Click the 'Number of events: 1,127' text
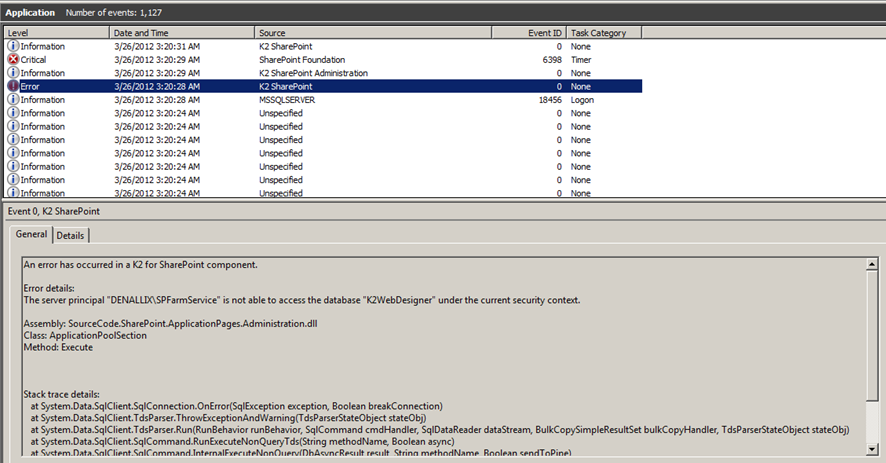Viewport: 886px width, 463px height. (114, 12)
